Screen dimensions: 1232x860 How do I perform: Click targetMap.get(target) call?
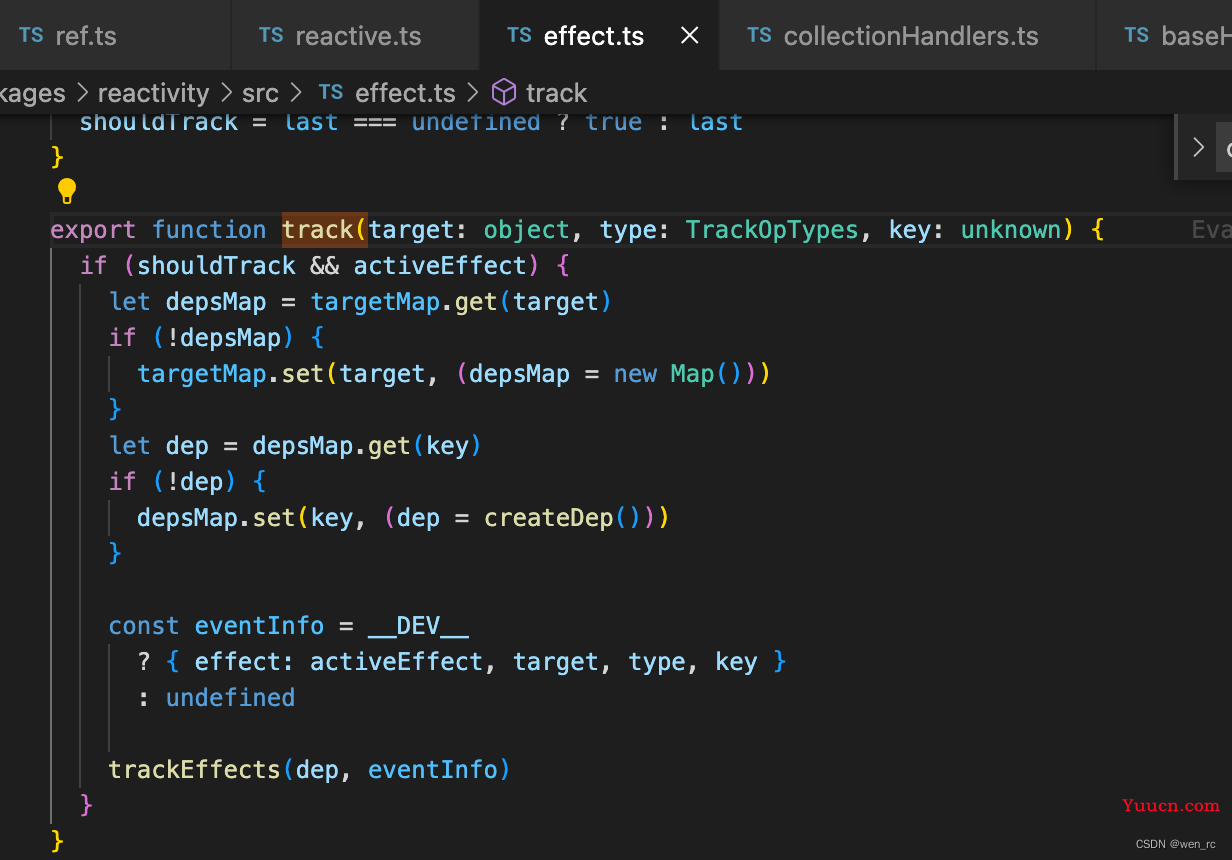[x=461, y=302]
